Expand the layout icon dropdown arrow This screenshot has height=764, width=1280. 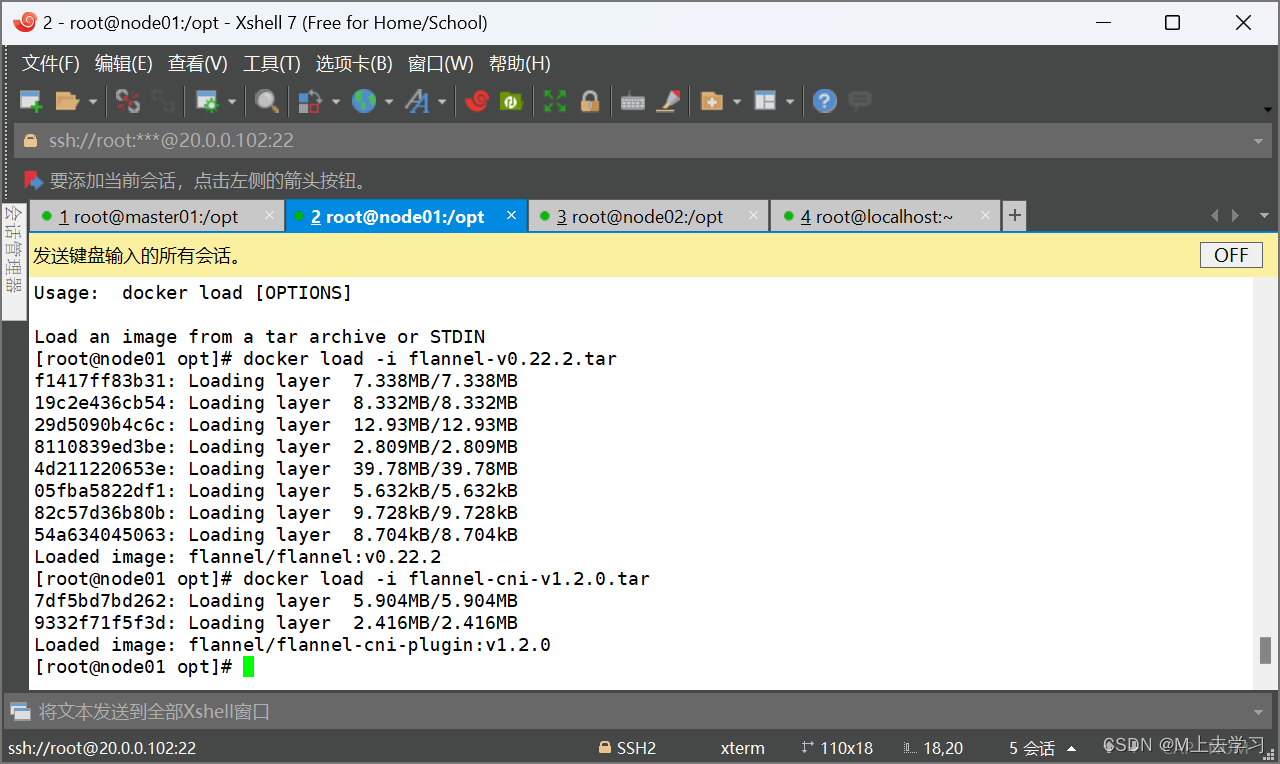click(790, 102)
